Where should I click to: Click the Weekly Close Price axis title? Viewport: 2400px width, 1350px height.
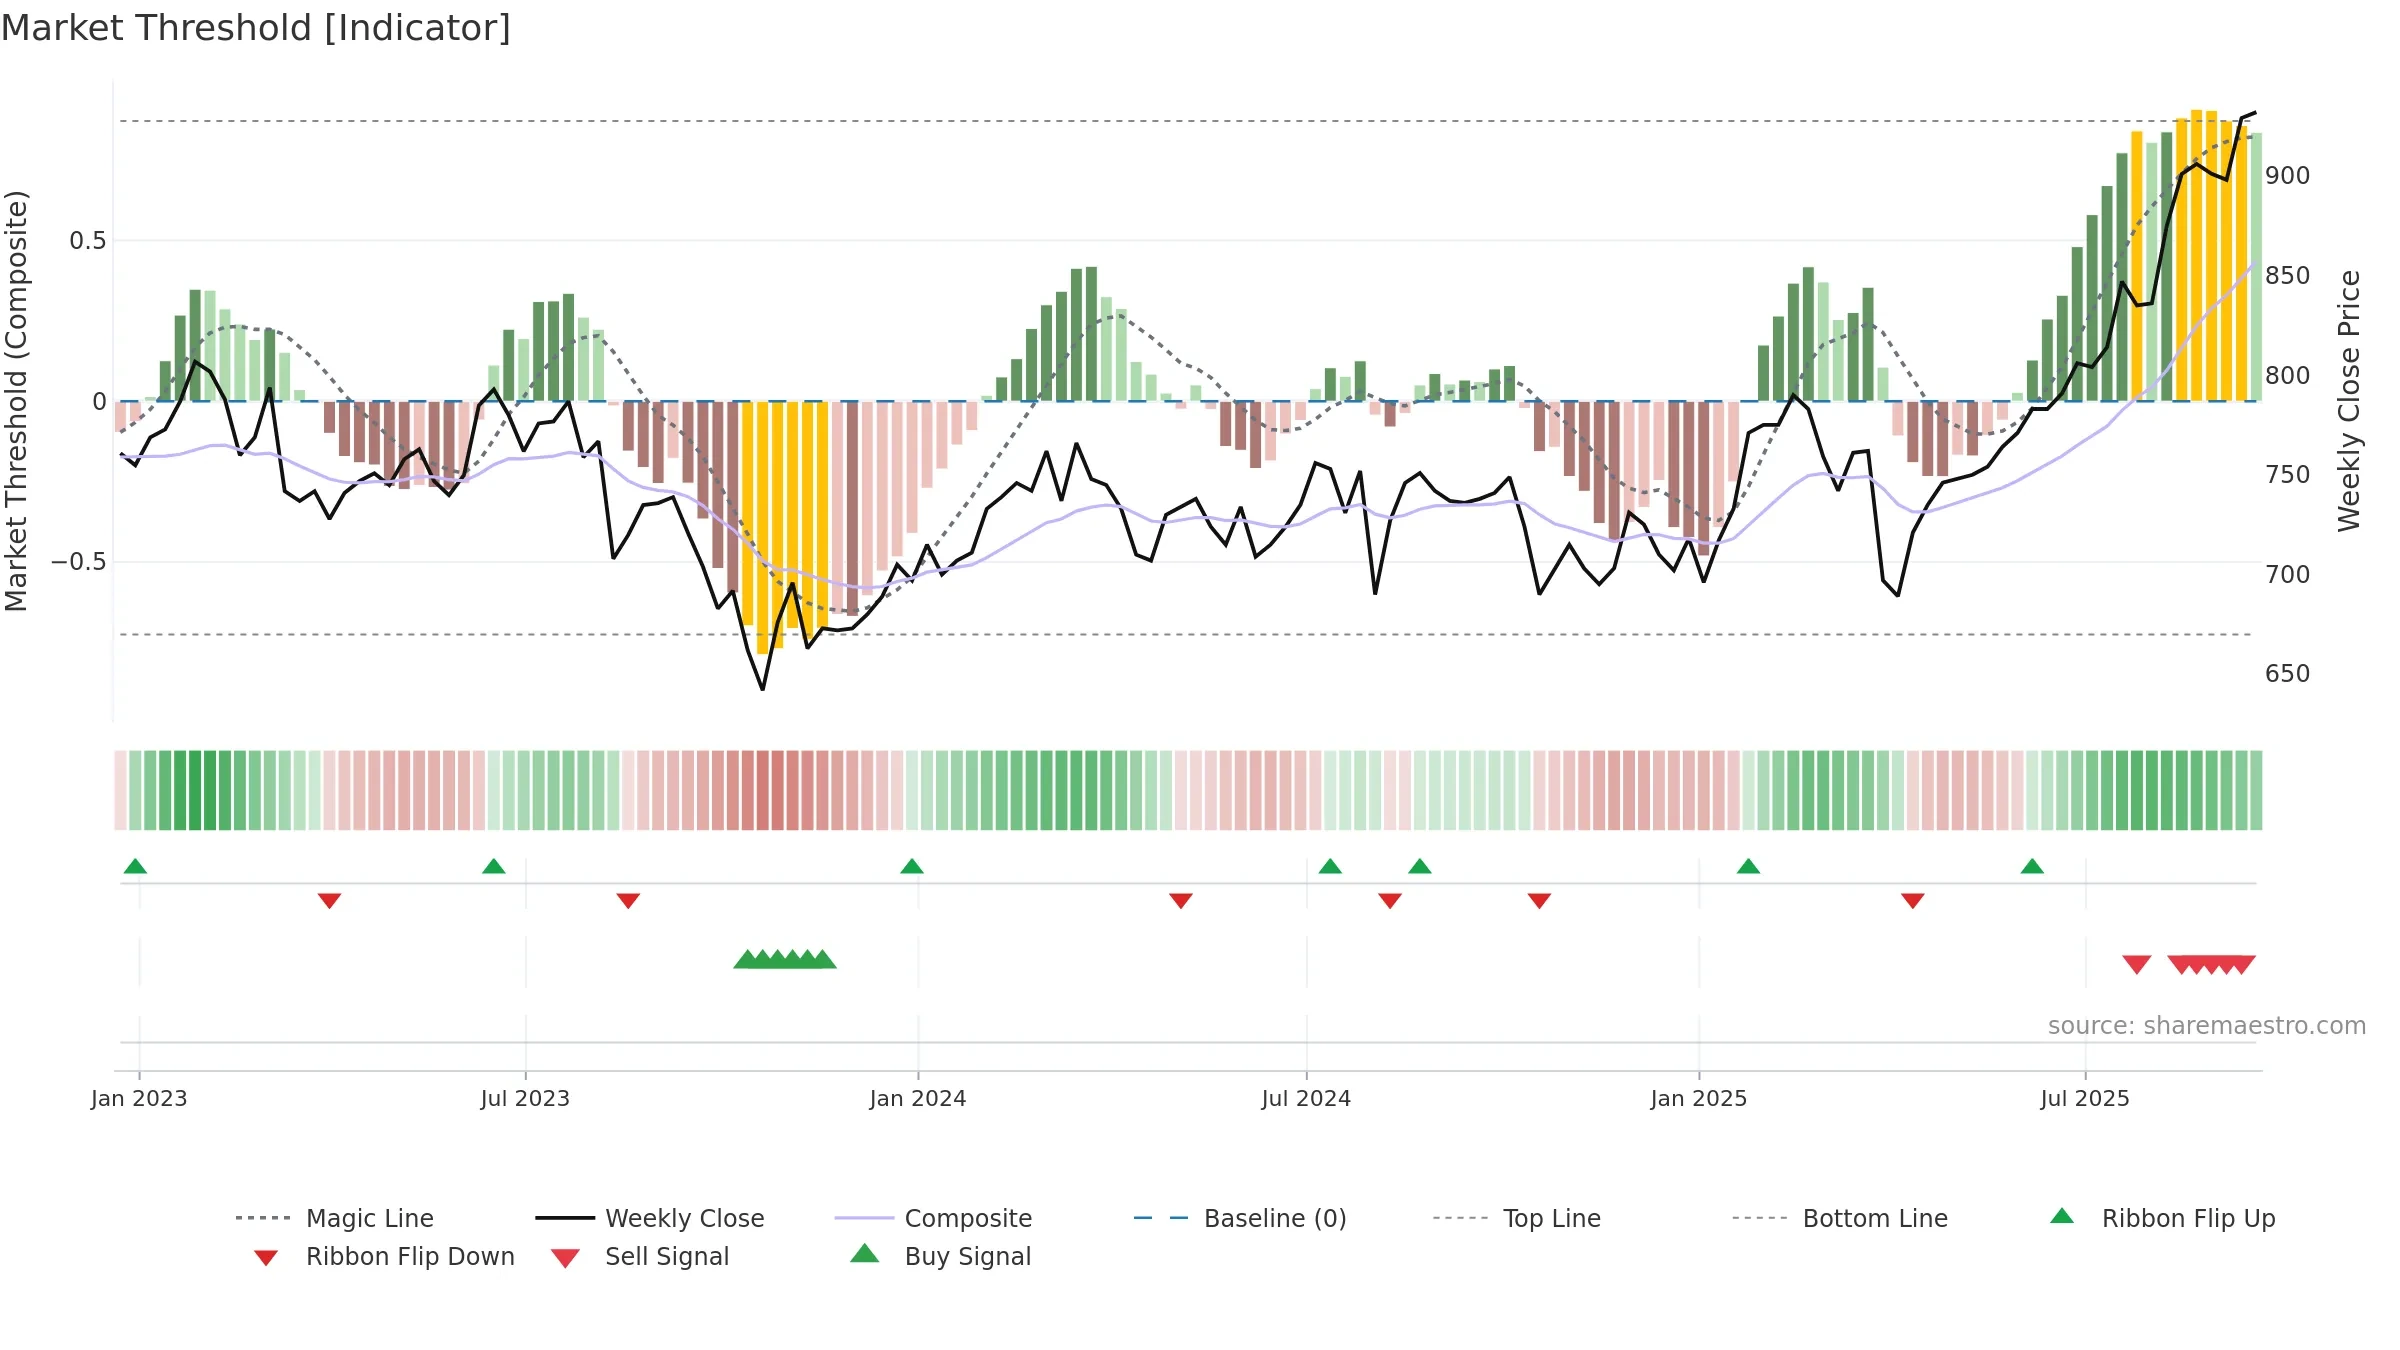[x=2349, y=400]
